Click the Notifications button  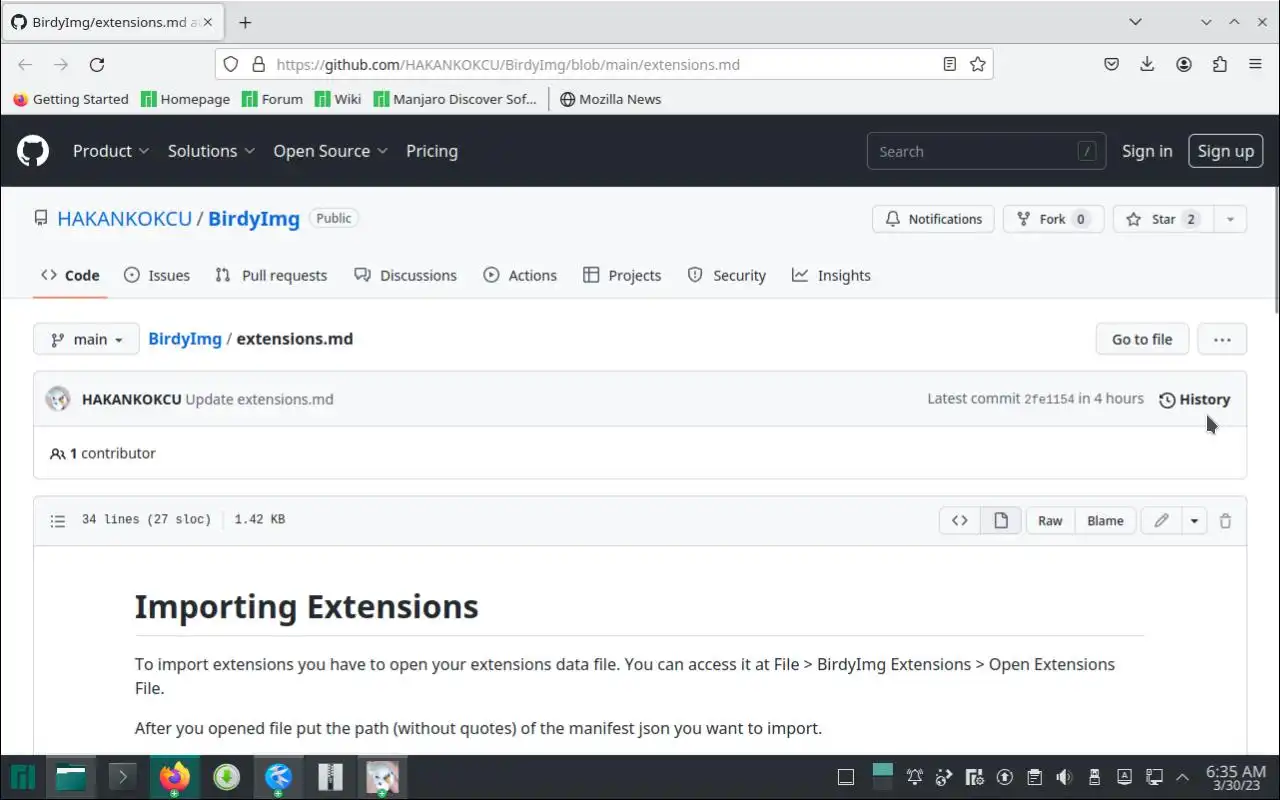(934, 219)
